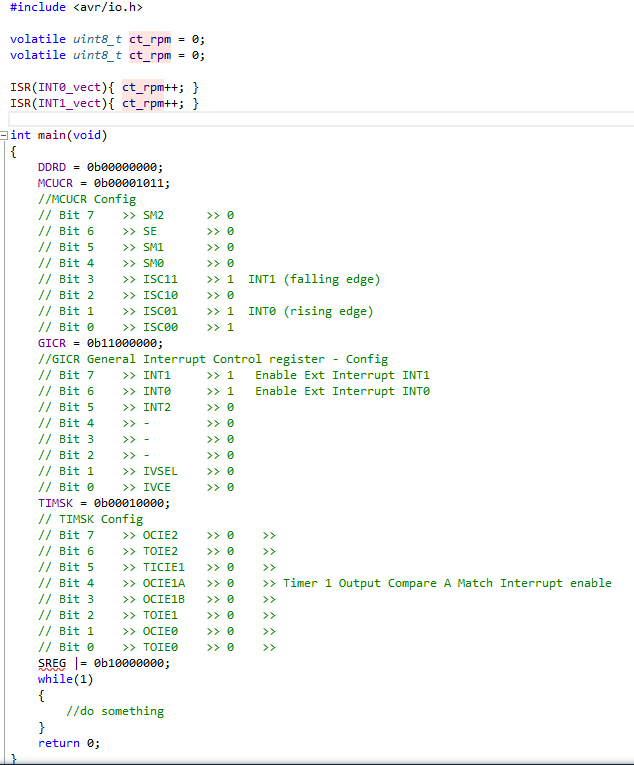
Task: Click the #include <avr/io.h> line
Action: pos(76,7)
